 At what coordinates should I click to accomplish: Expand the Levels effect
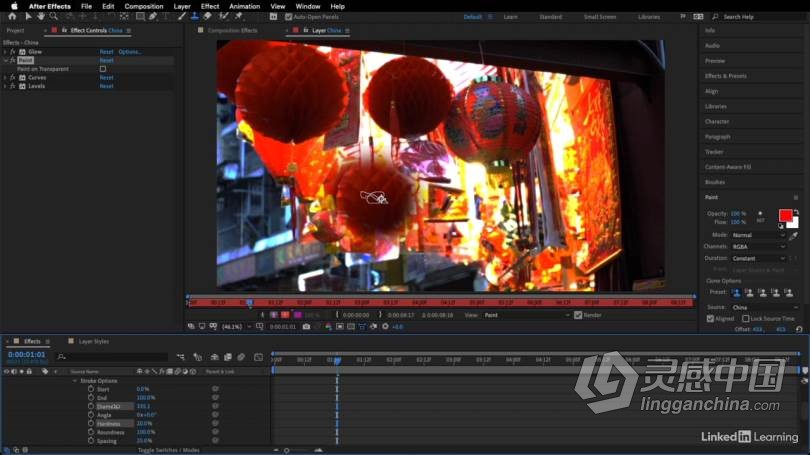click(5, 86)
